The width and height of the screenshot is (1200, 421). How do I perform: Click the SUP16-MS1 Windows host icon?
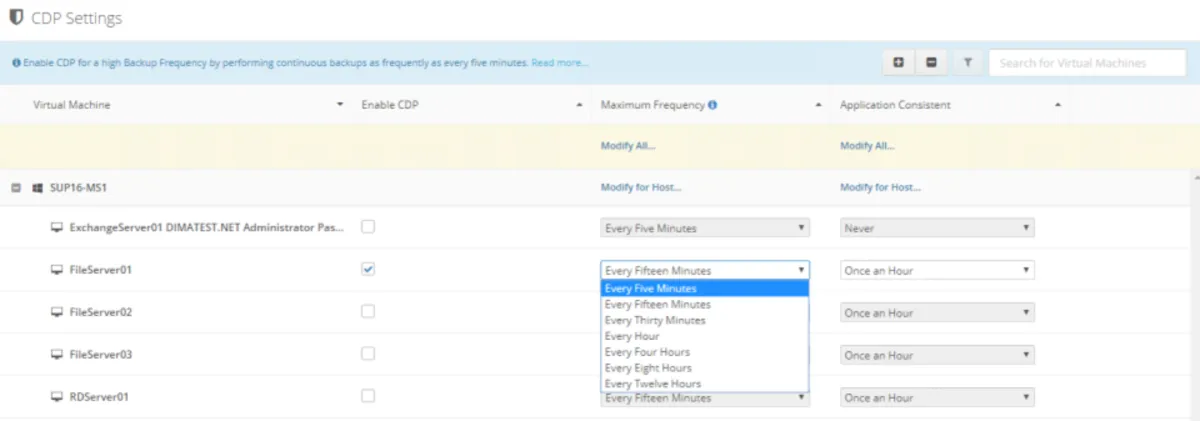37,187
